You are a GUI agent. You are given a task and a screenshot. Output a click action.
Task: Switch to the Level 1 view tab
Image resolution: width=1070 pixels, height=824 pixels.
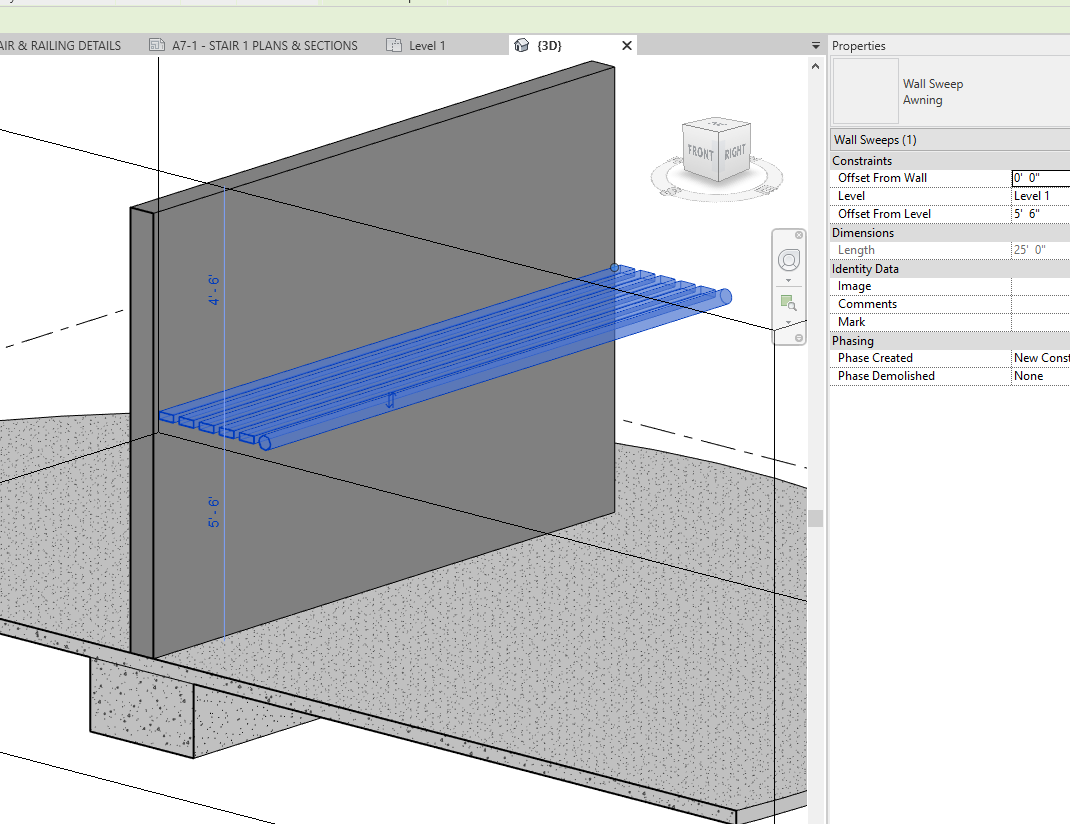425,44
